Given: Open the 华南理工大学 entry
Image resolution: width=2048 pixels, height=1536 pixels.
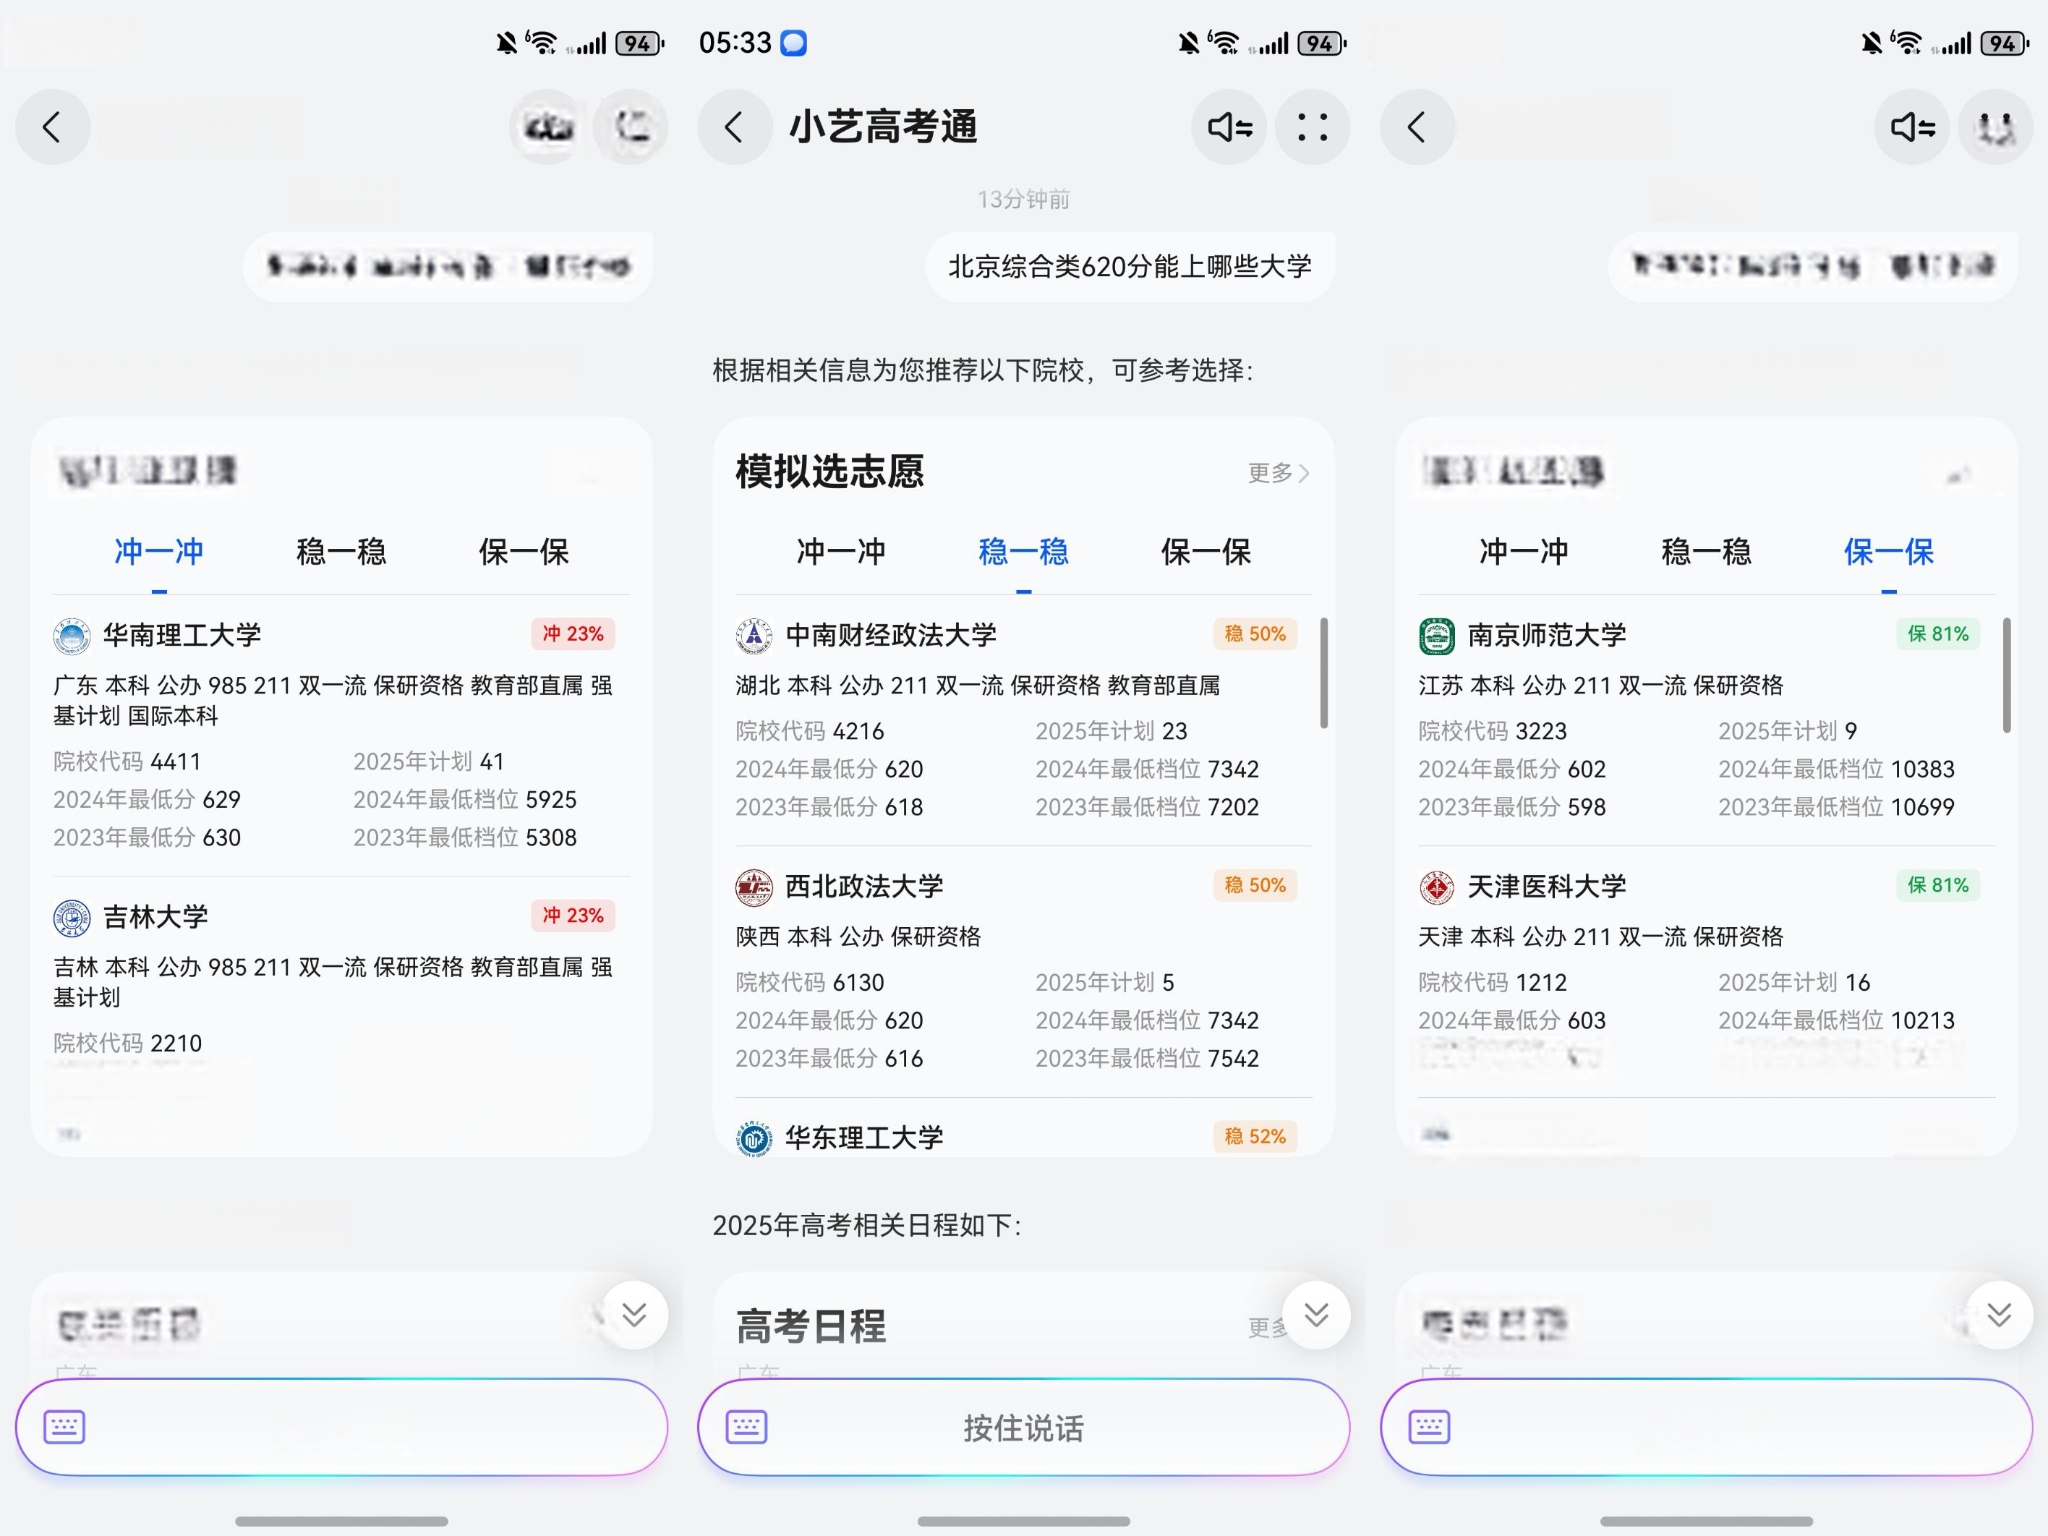Looking at the screenshot, I should 341,735.
